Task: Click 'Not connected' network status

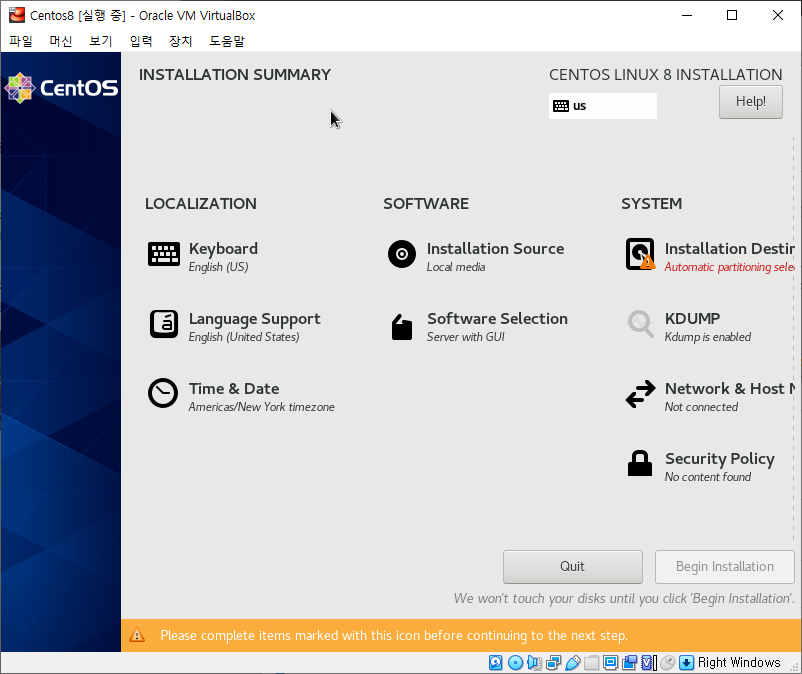Action: [x=701, y=407]
